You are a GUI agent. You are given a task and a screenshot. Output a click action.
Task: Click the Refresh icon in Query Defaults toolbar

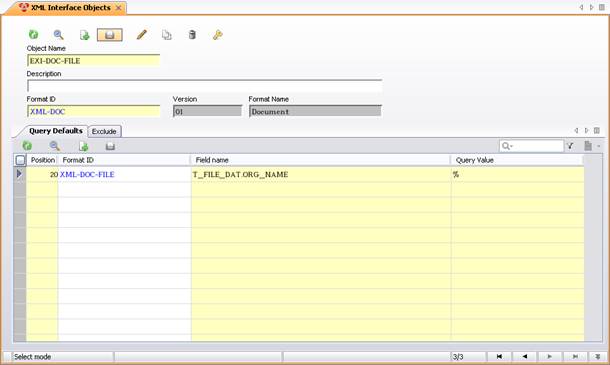tap(27, 146)
